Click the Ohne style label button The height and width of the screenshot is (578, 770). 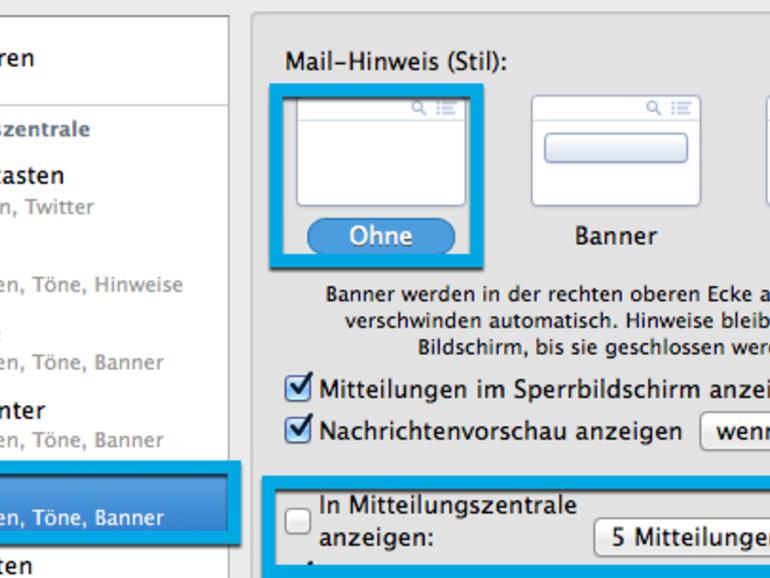click(381, 236)
